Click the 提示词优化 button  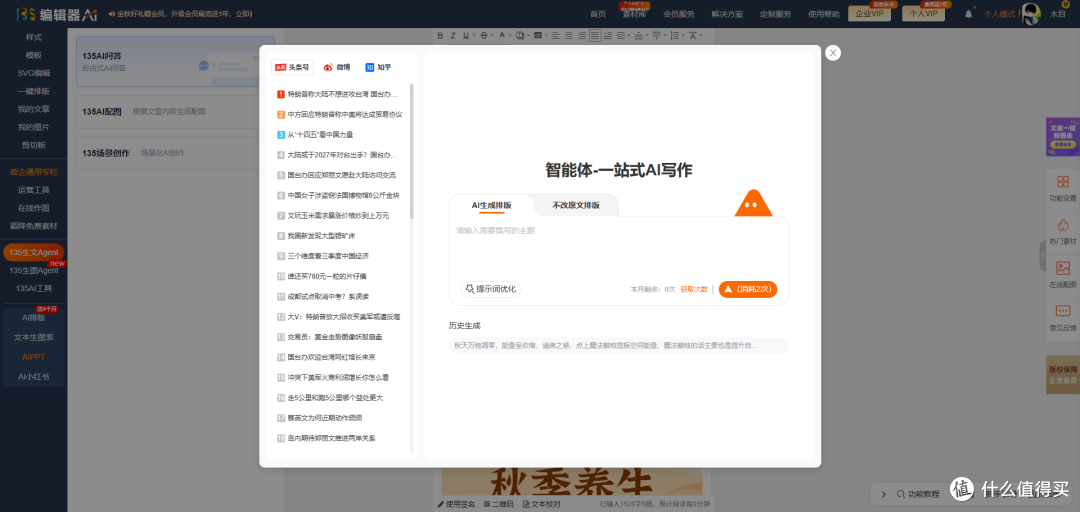(x=490, y=289)
